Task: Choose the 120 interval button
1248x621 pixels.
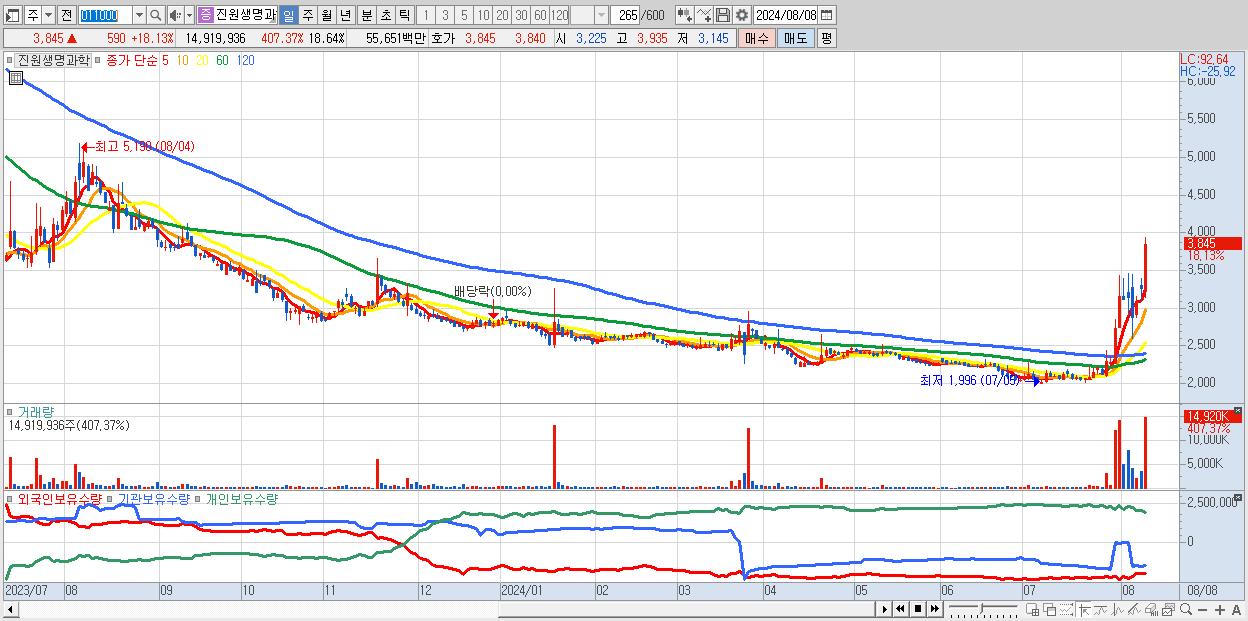Action: tap(560, 15)
